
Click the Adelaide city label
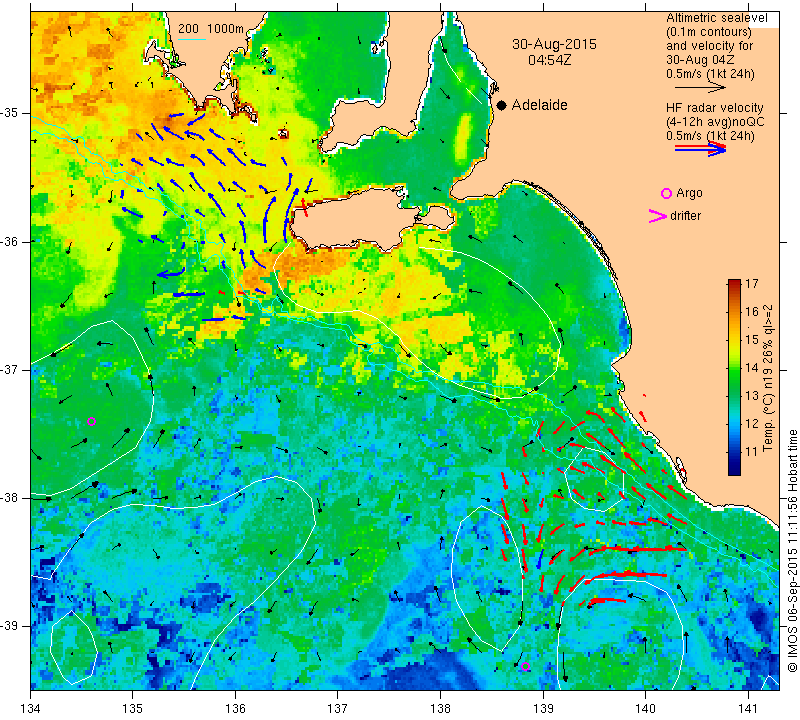coord(539,105)
